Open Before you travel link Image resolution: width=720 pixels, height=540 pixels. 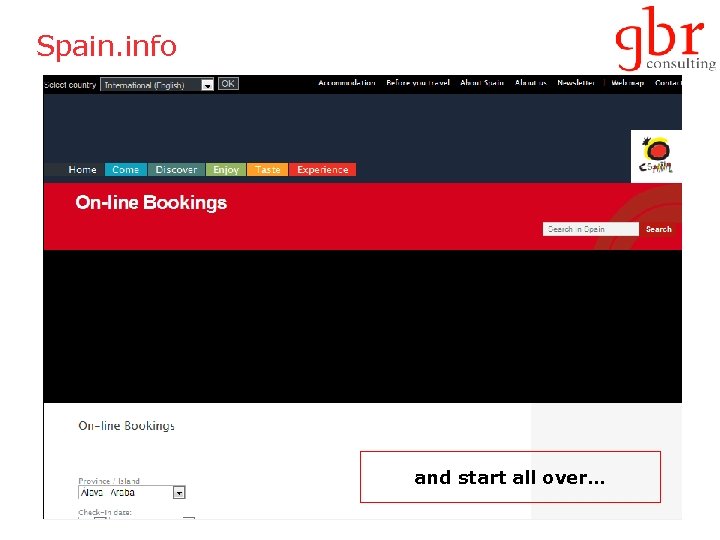(x=418, y=83)
